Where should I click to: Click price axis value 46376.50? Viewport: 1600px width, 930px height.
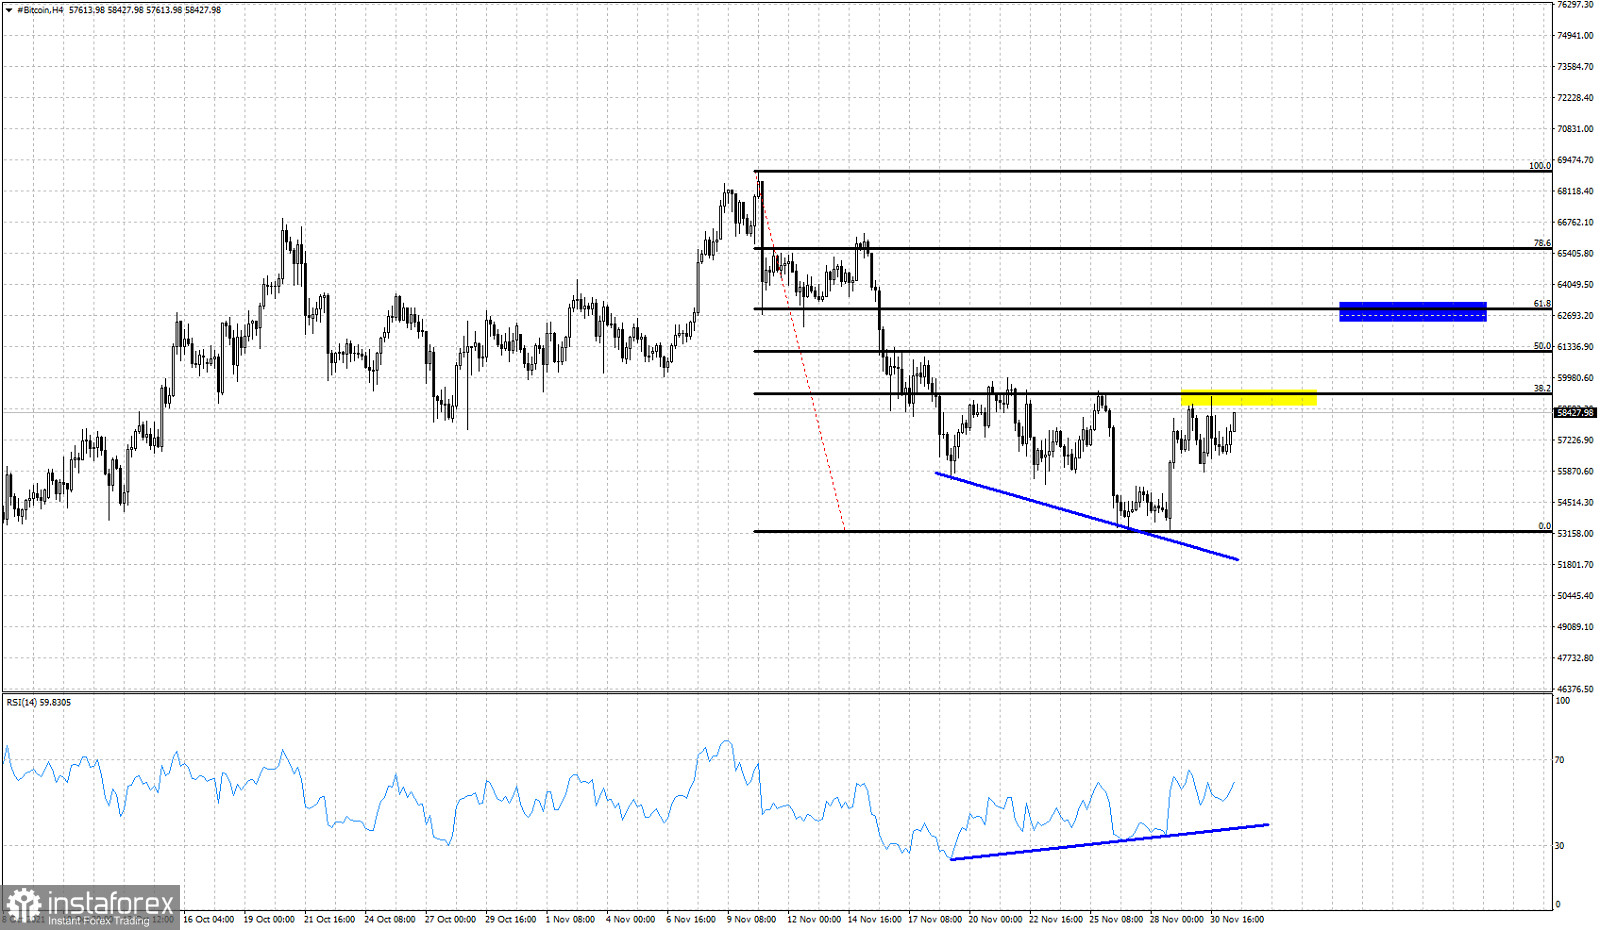coord(1575,689)
